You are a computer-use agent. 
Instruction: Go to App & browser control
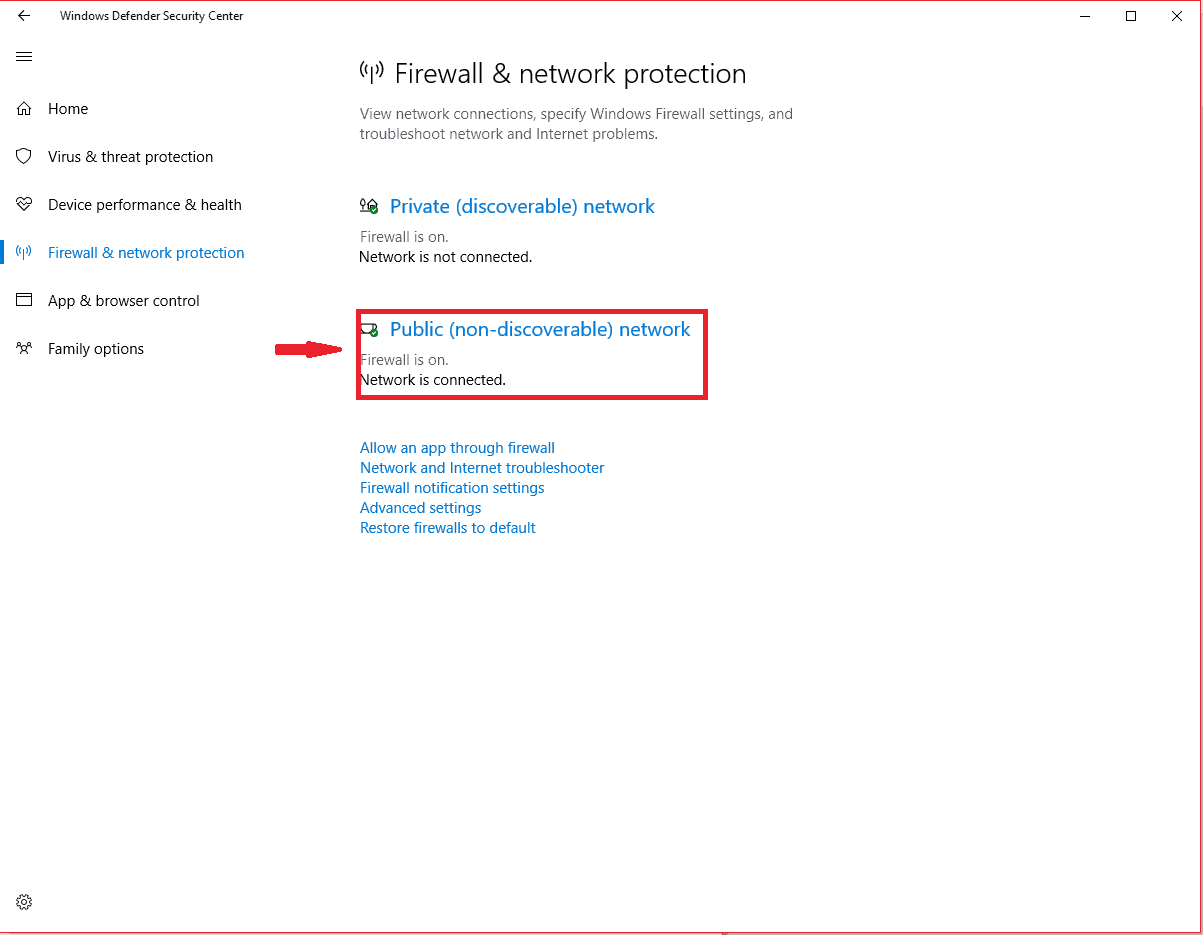[124, 300]
